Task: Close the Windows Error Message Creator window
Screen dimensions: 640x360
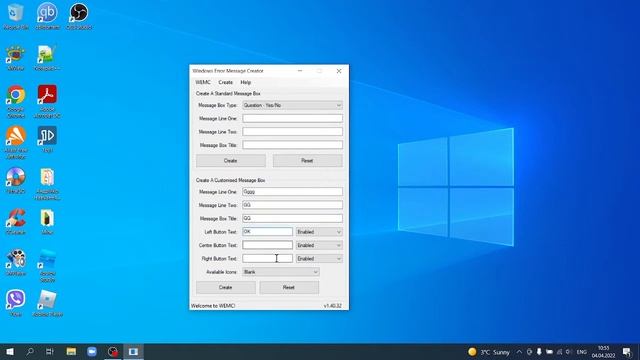Action: pyautogui.click(x=339, y=71)
